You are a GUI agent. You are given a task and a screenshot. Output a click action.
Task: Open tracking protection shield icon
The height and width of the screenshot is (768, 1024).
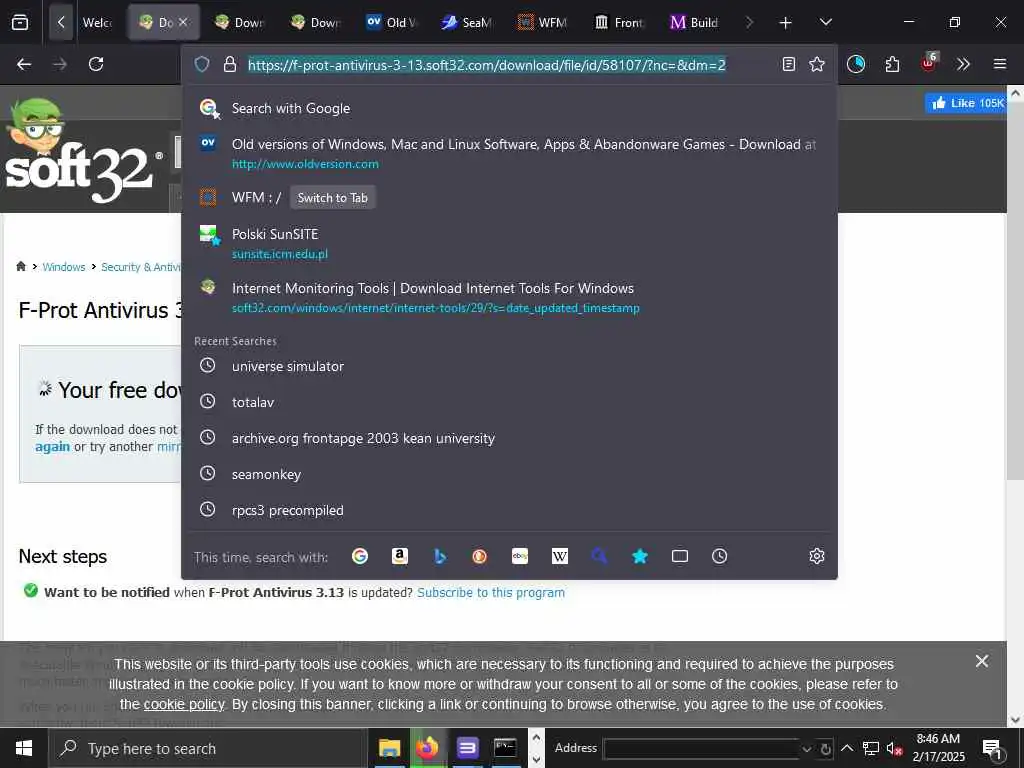point(202,64)
